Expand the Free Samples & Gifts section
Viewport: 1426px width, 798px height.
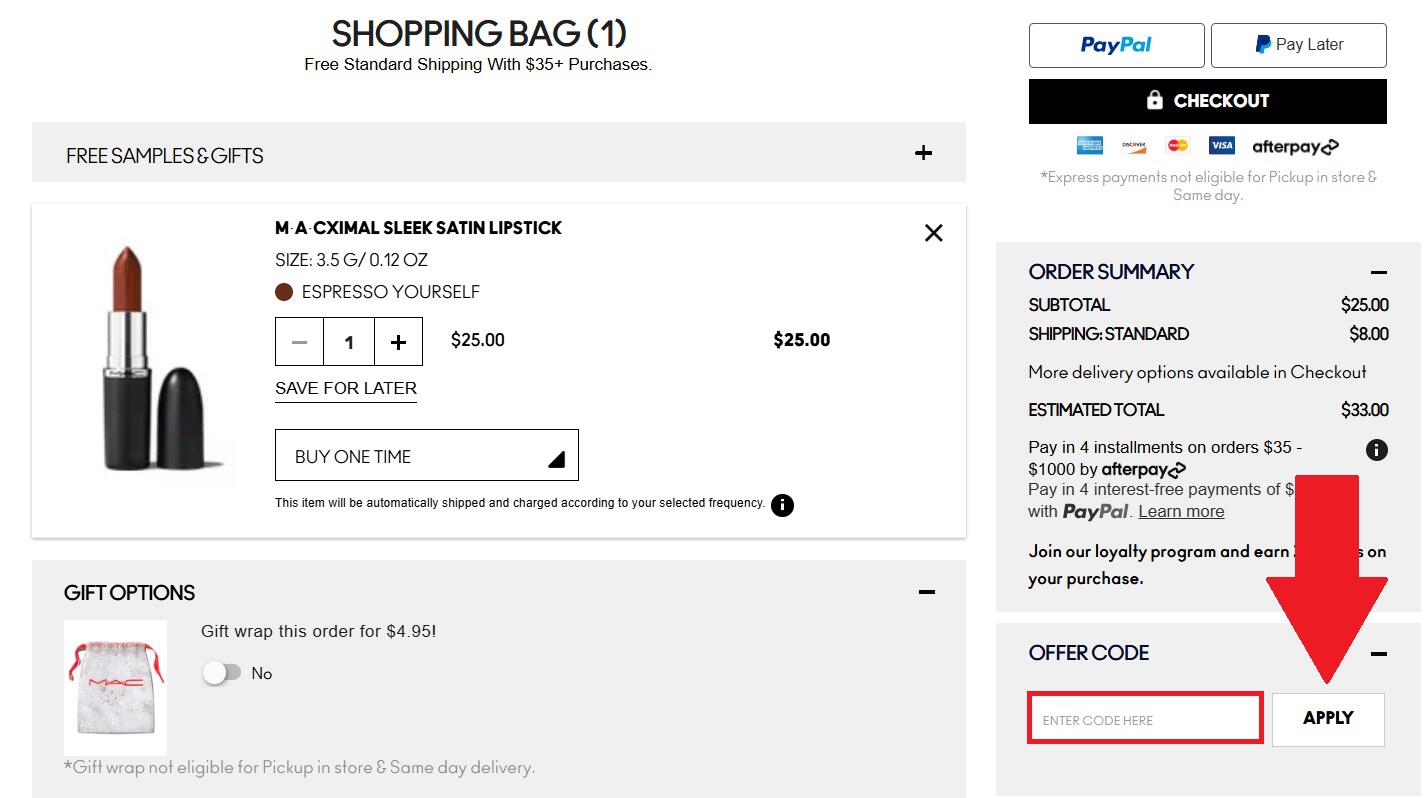(923, 153)
